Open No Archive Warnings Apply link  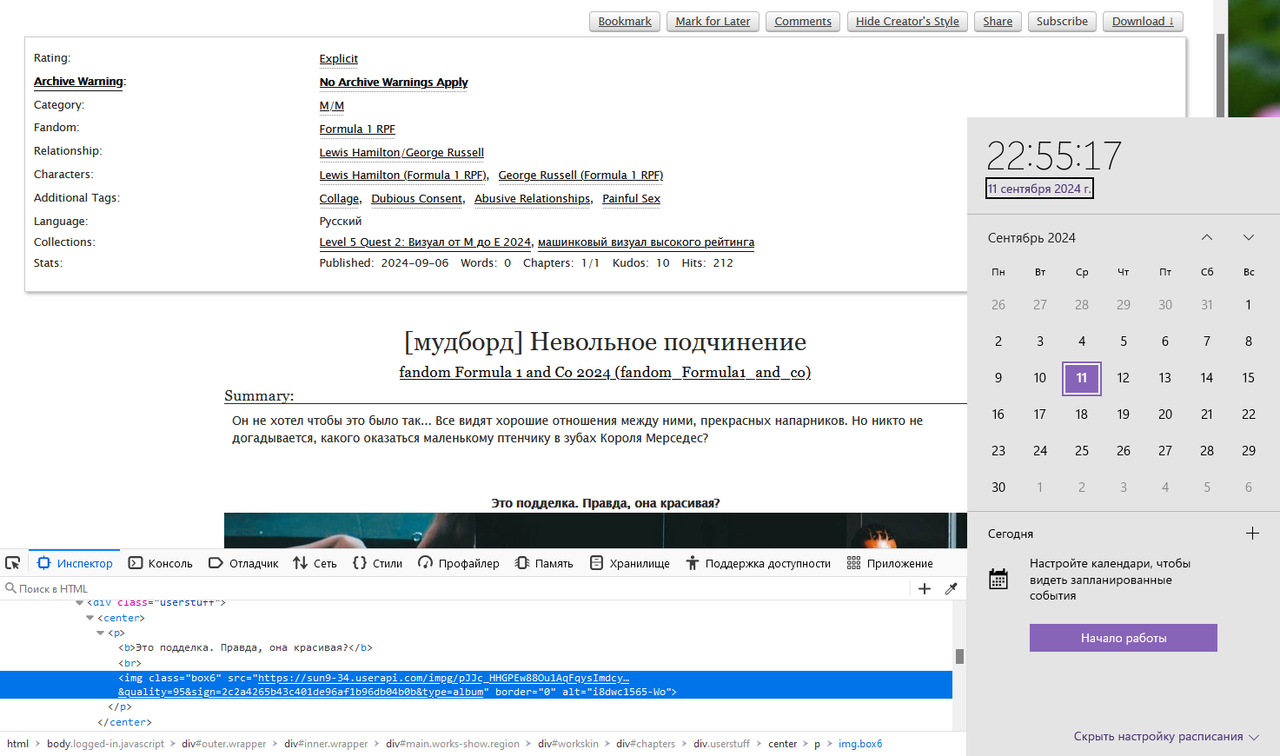[x=394, y=82]
